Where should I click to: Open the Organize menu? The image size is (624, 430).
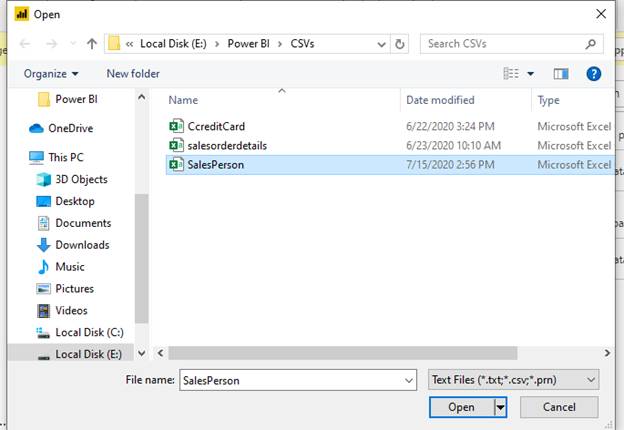51,74
